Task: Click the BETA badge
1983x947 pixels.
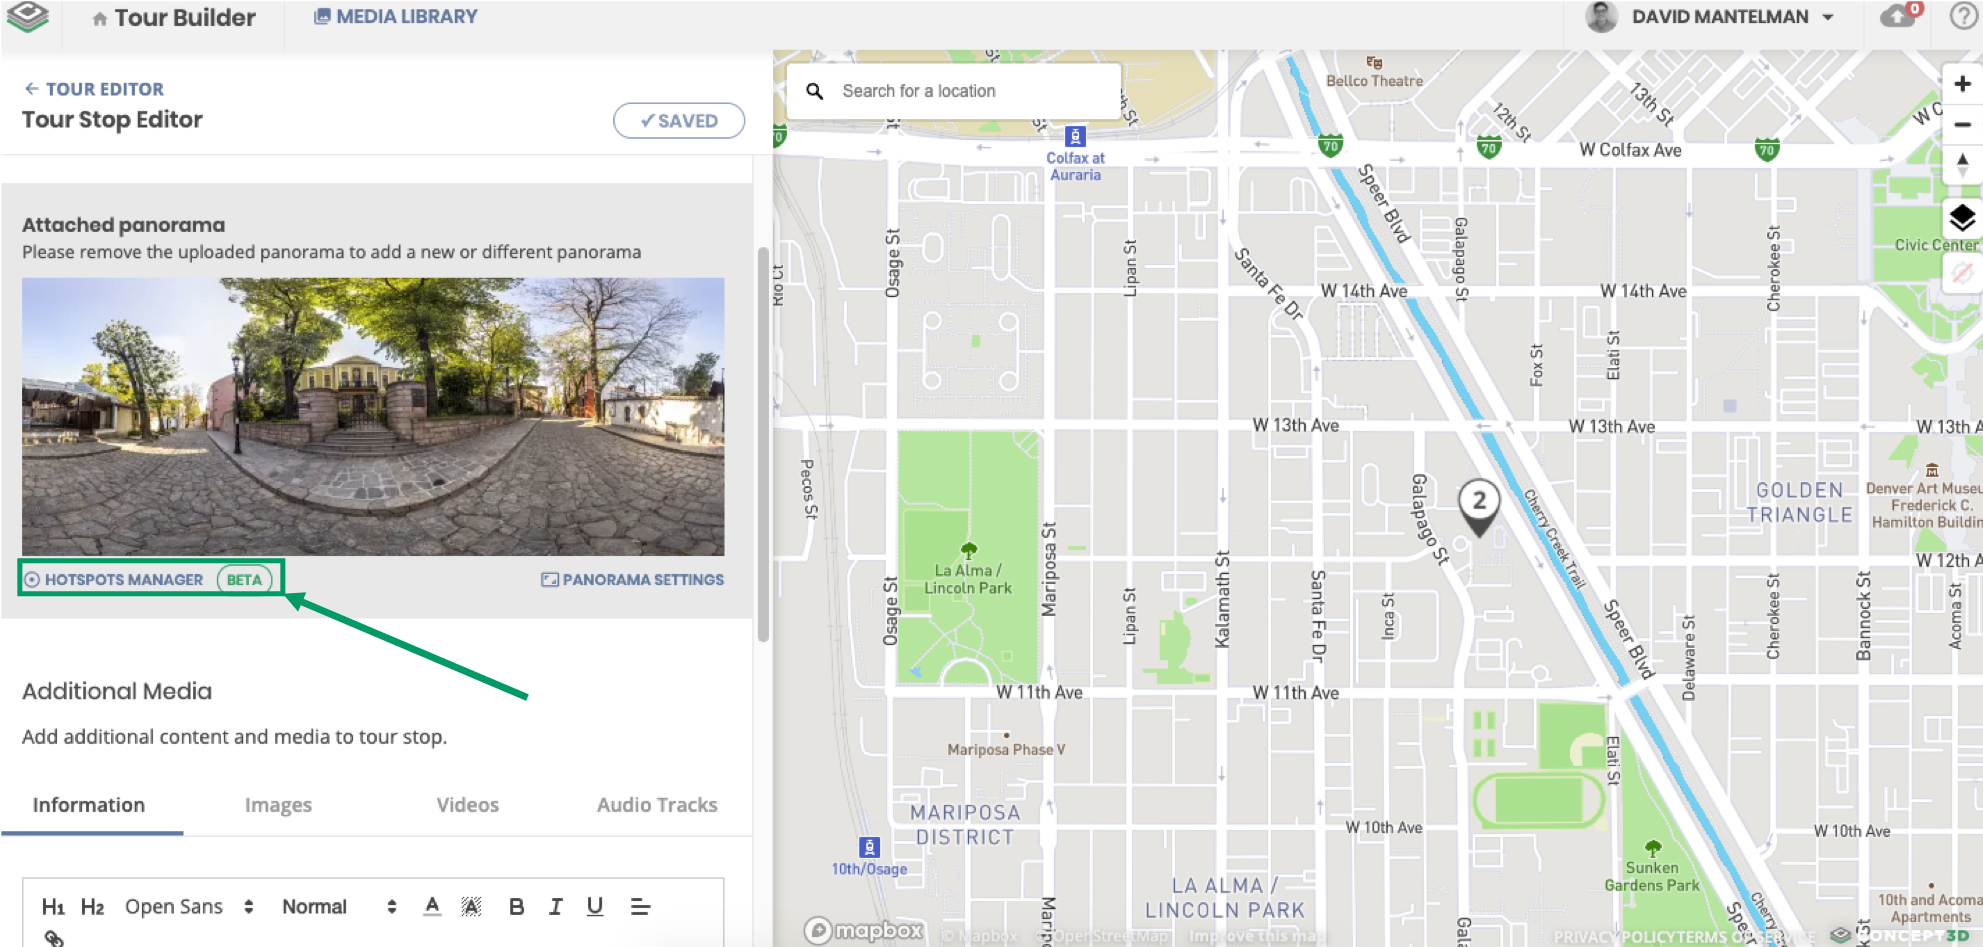Action: [244, 580]
